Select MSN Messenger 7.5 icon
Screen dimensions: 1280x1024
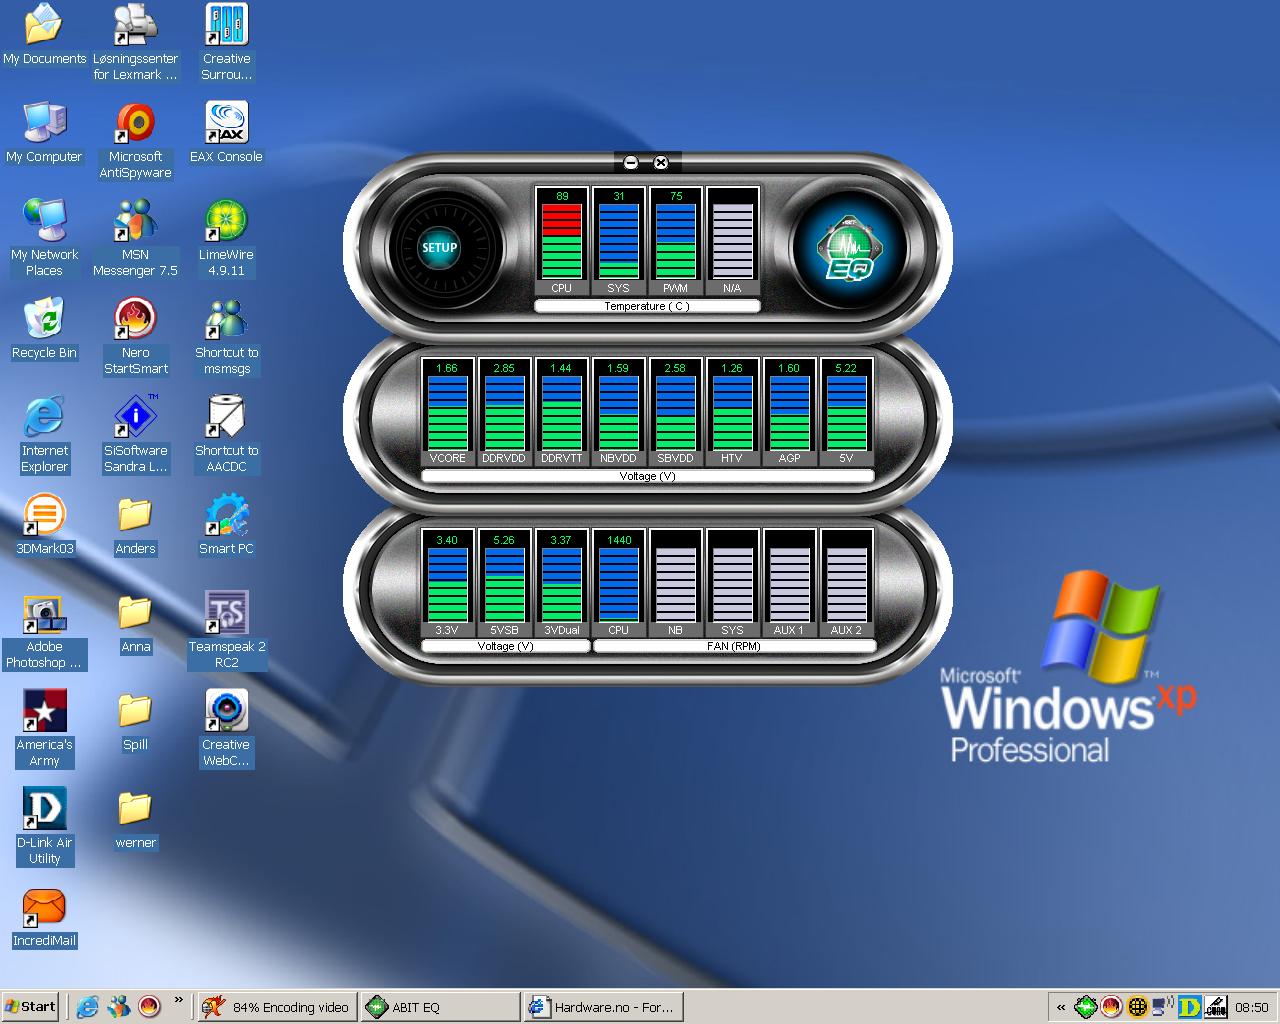[135, 238]
